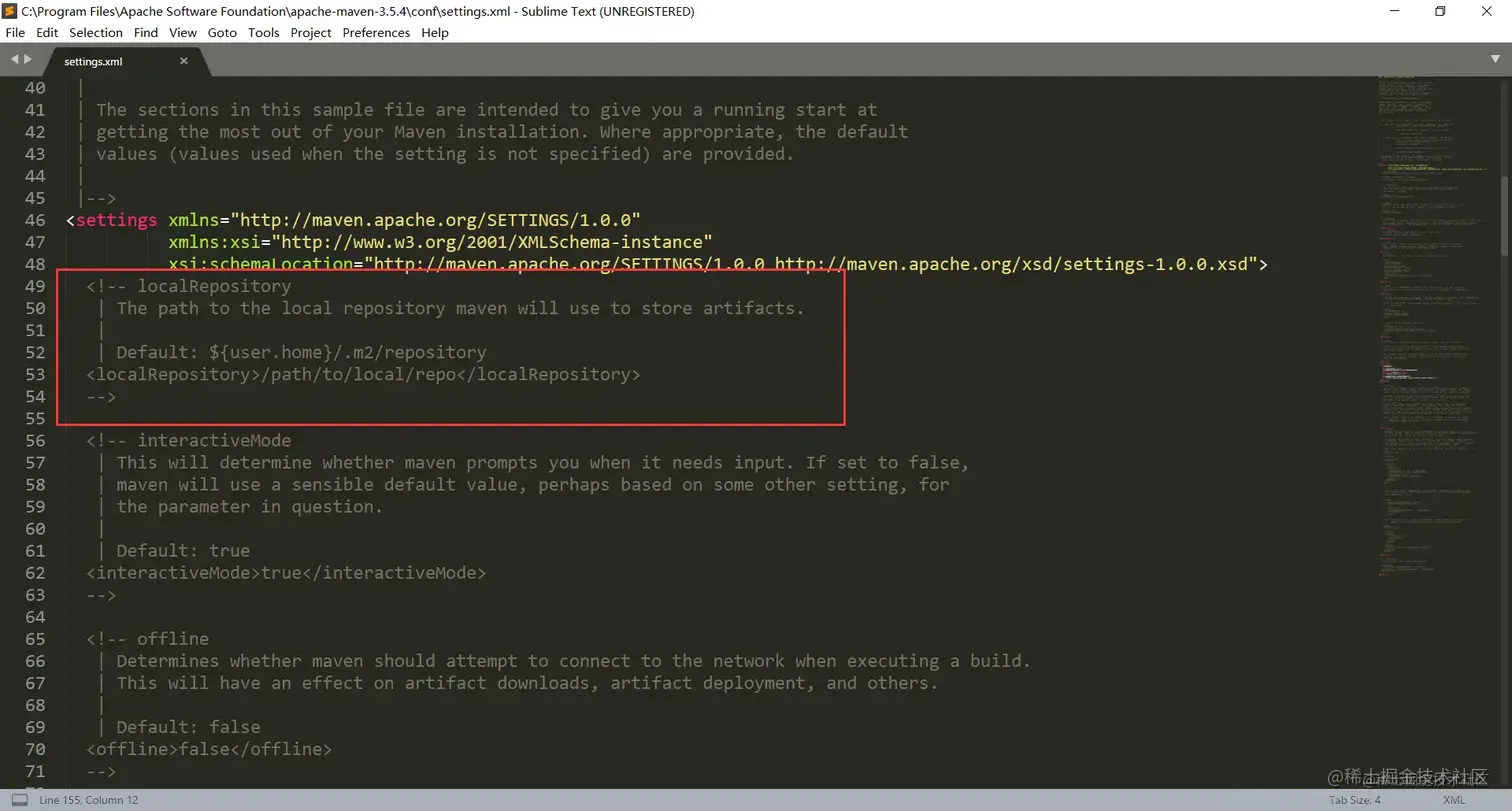The image size is (1512, 811).
Task: Click line number 62 in gutter
Action: (35, 573)
